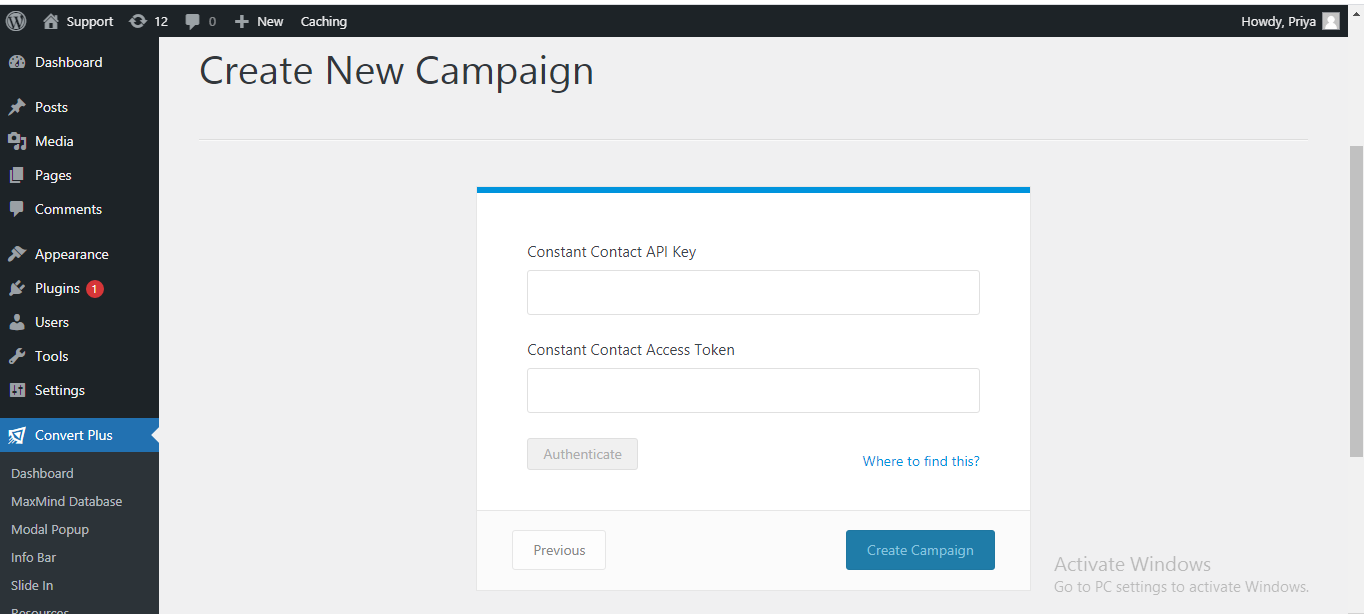
Task: Open the comments bubble icon in admin bar
Action: pos(193,21)
